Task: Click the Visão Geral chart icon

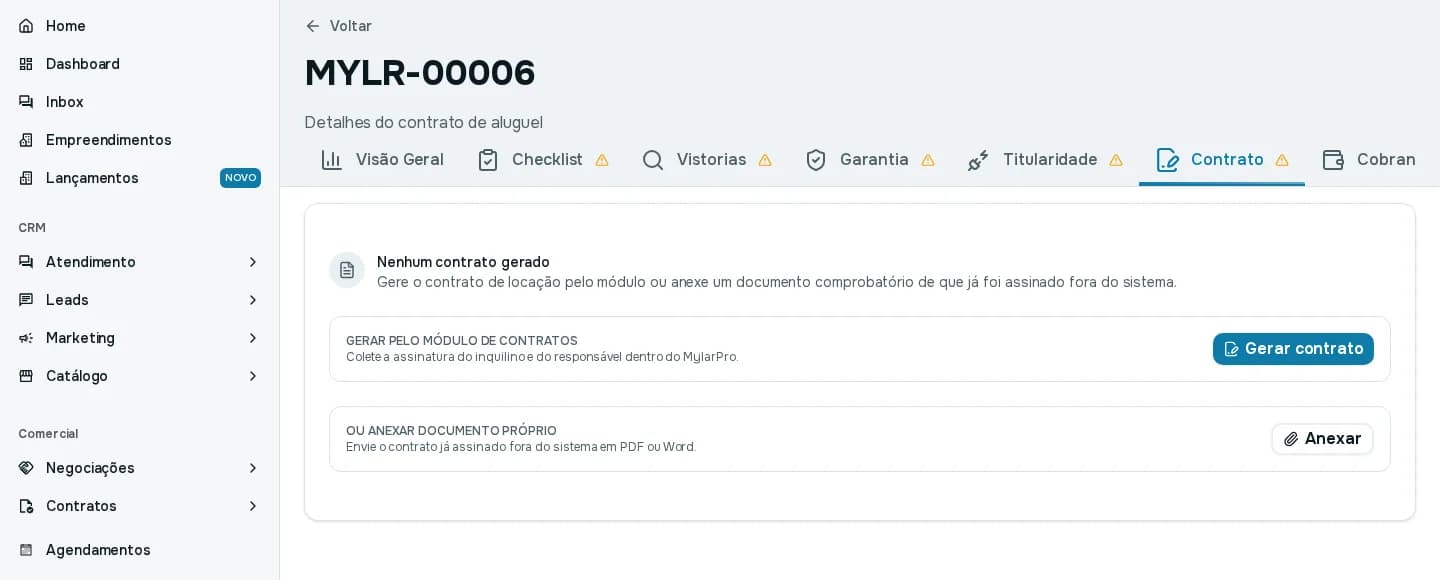Action: tap(332, 160)
